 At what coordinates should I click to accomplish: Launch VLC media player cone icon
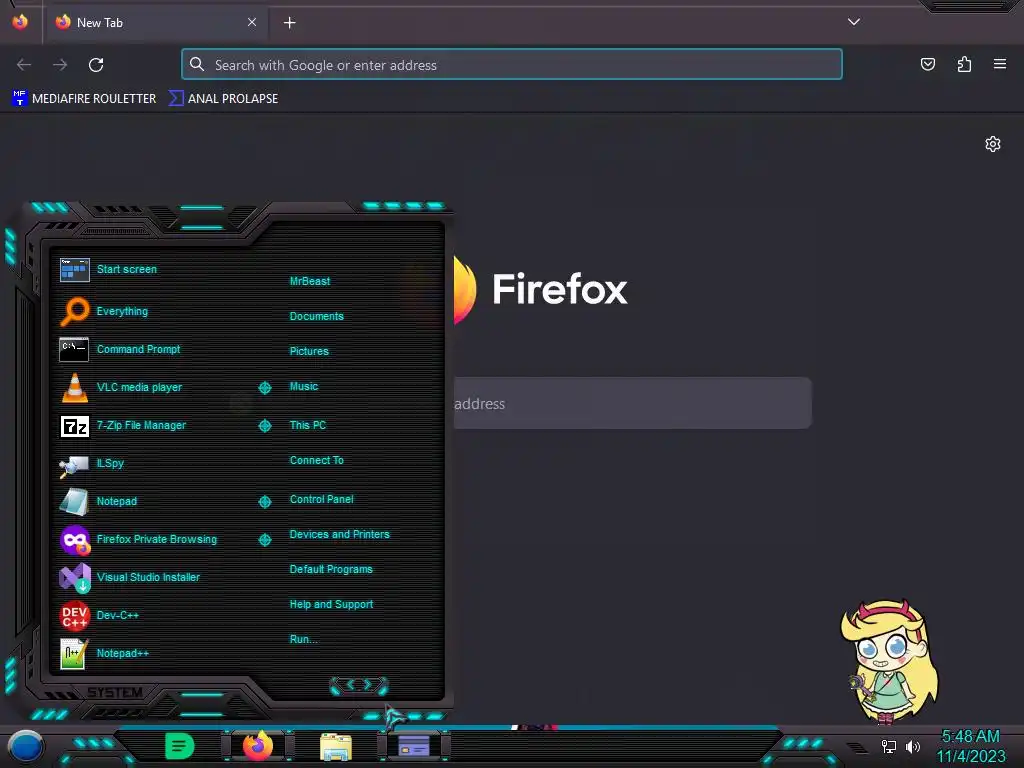(74, 387)
